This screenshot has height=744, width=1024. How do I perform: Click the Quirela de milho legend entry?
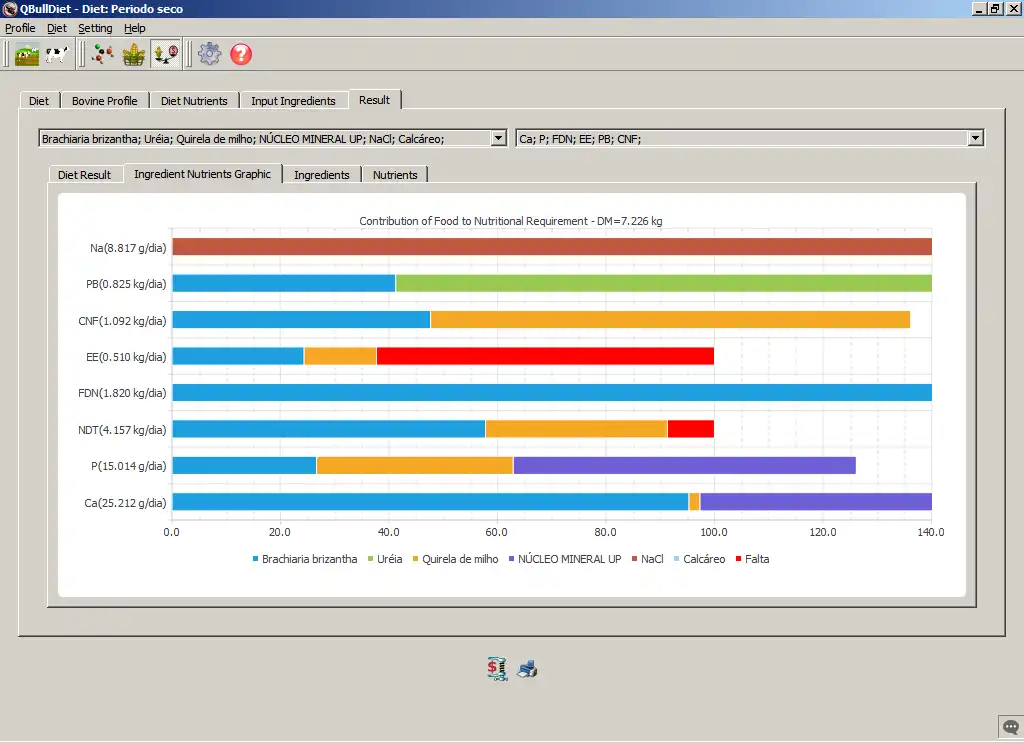coord(455,559)
